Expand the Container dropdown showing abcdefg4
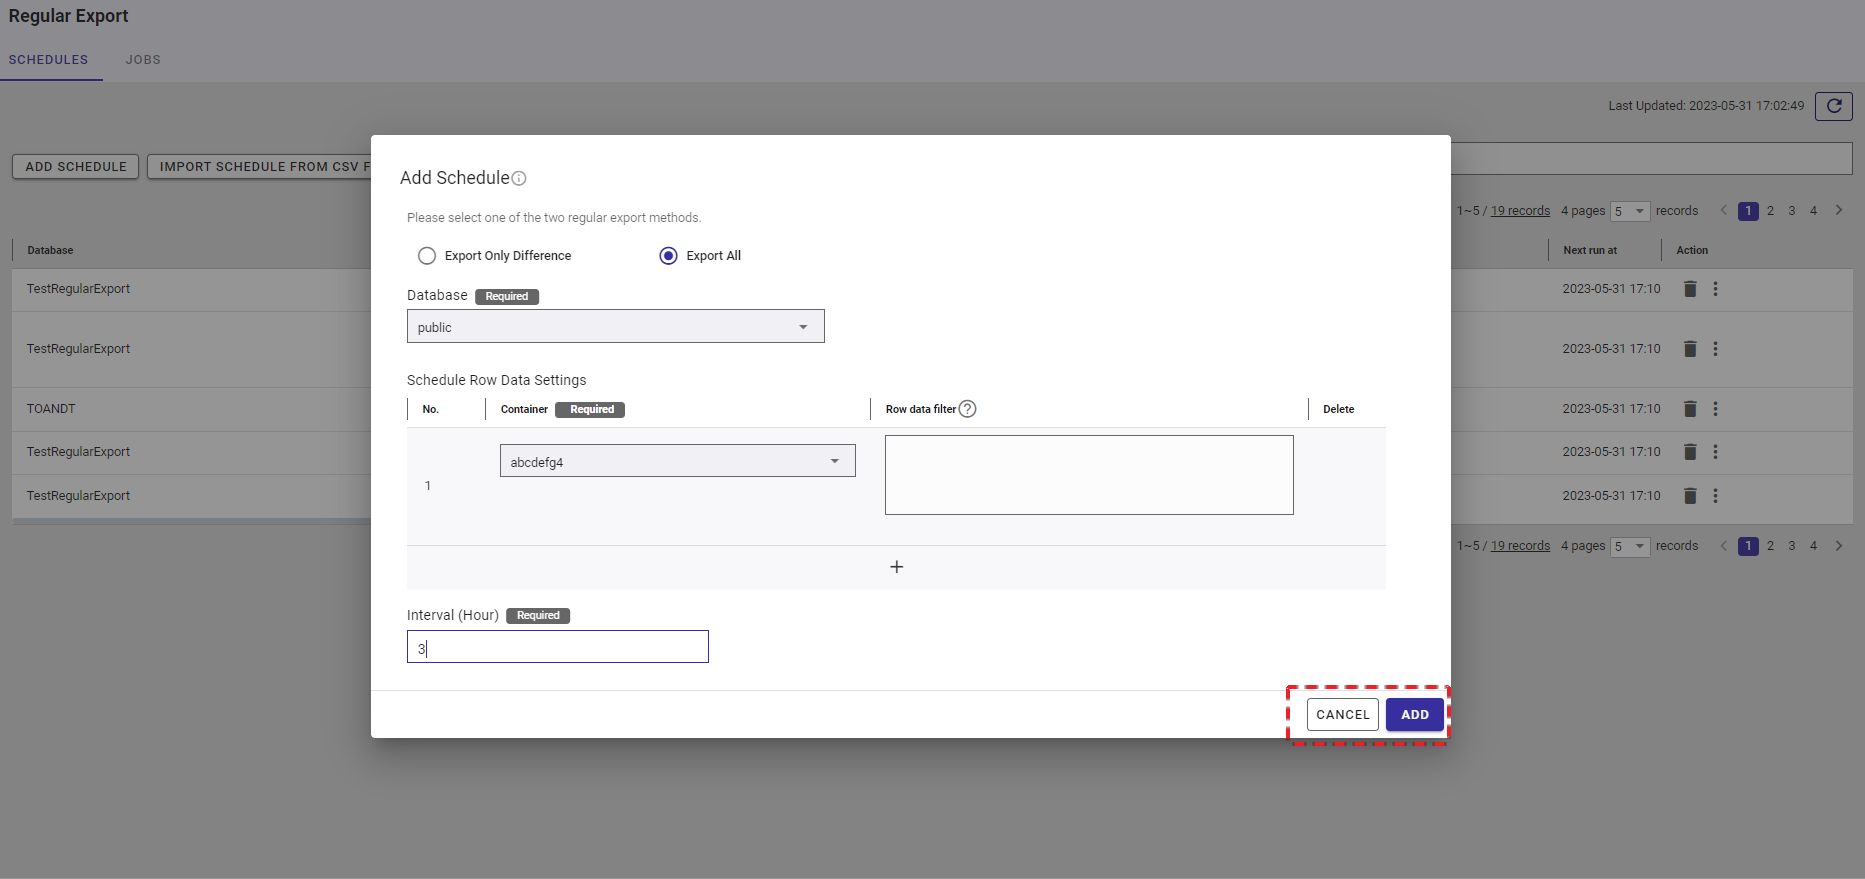Viewport: 1865px width, 879px height. 677,461
